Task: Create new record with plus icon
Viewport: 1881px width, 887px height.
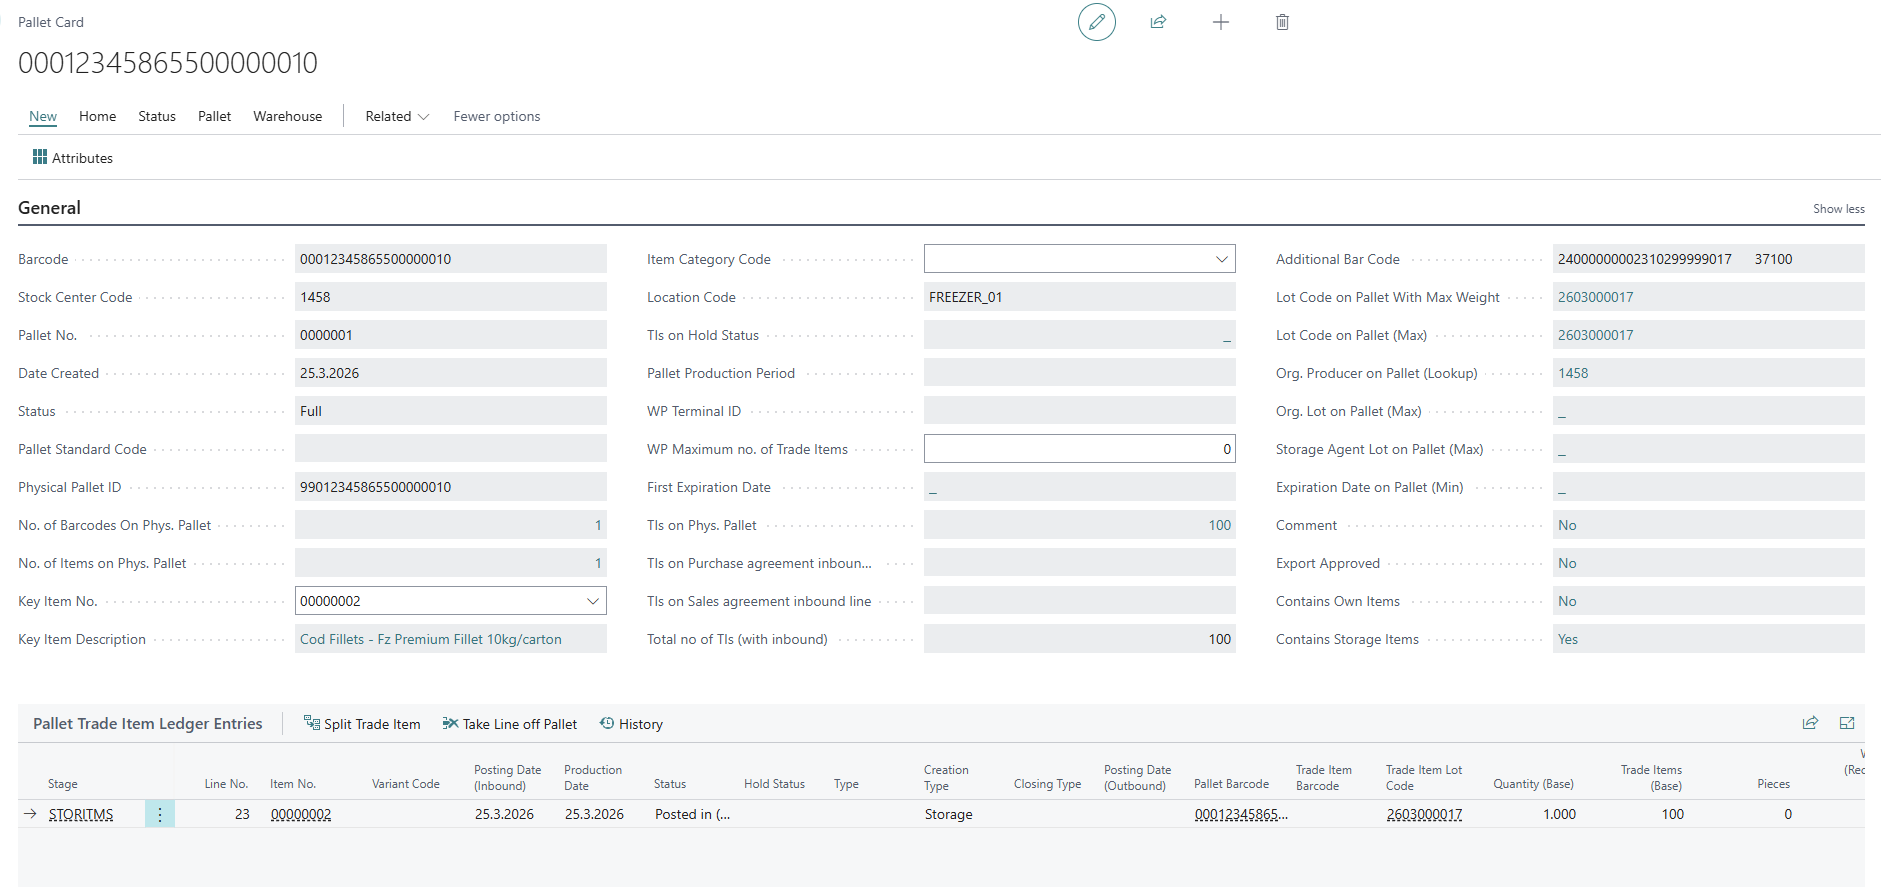Action: (1221, 22)
